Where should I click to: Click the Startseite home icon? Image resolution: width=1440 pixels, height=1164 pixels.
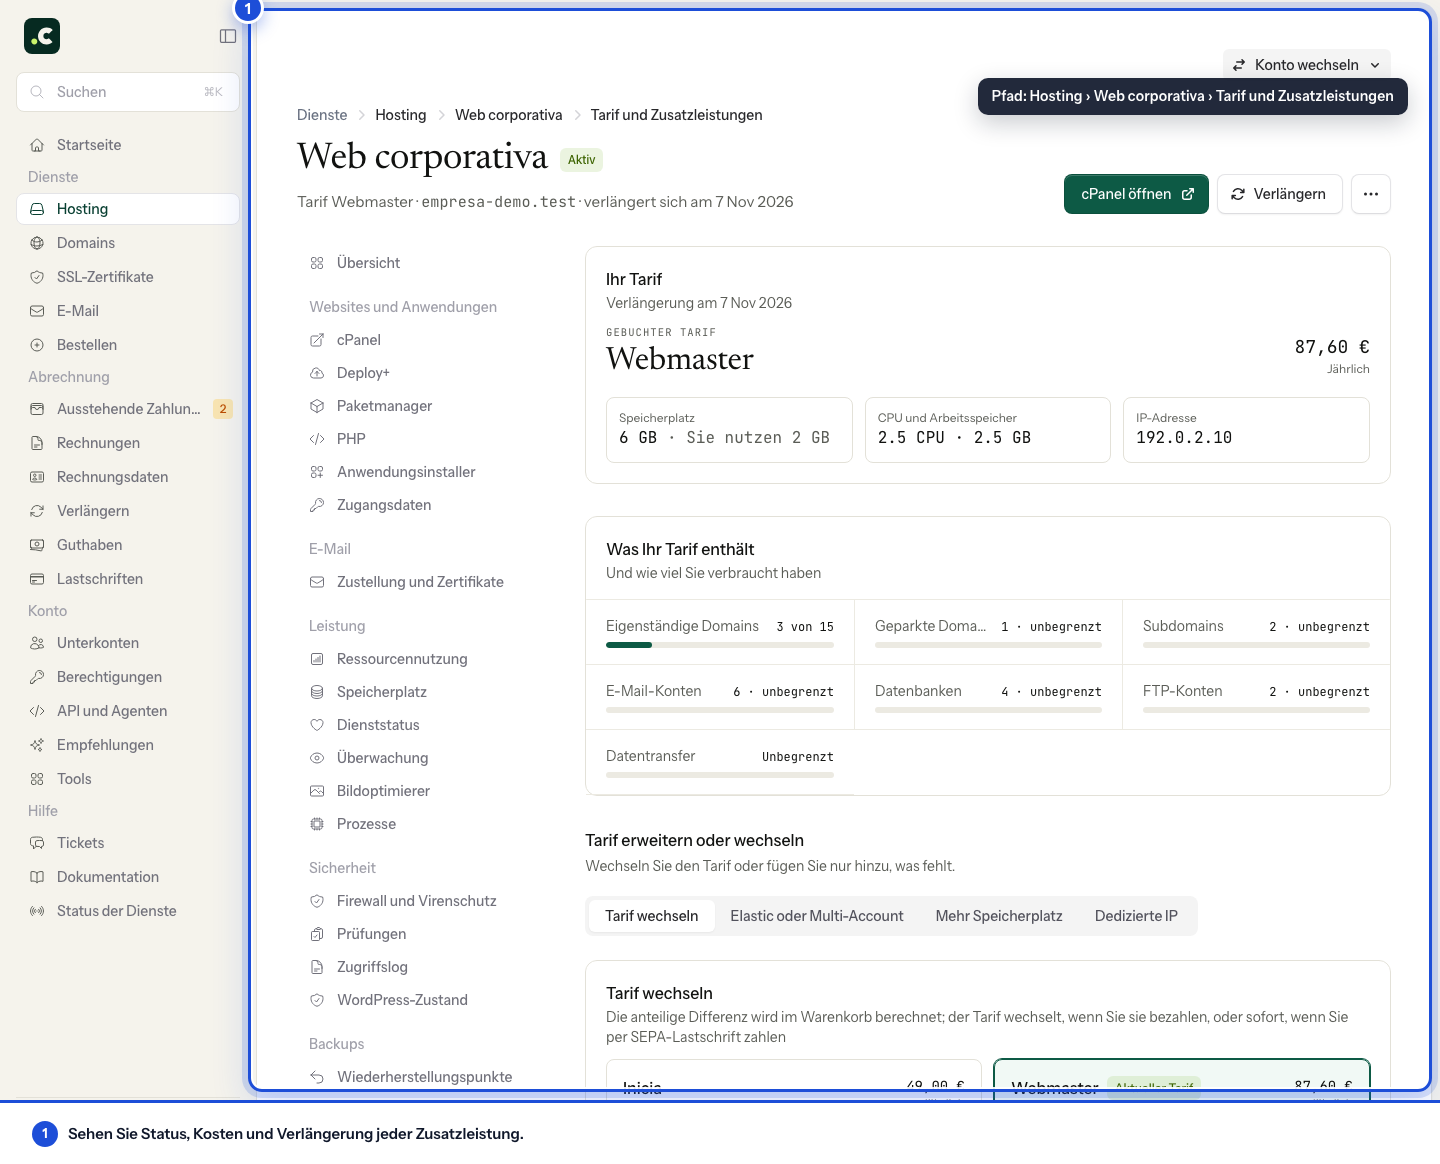click(37, 145)
